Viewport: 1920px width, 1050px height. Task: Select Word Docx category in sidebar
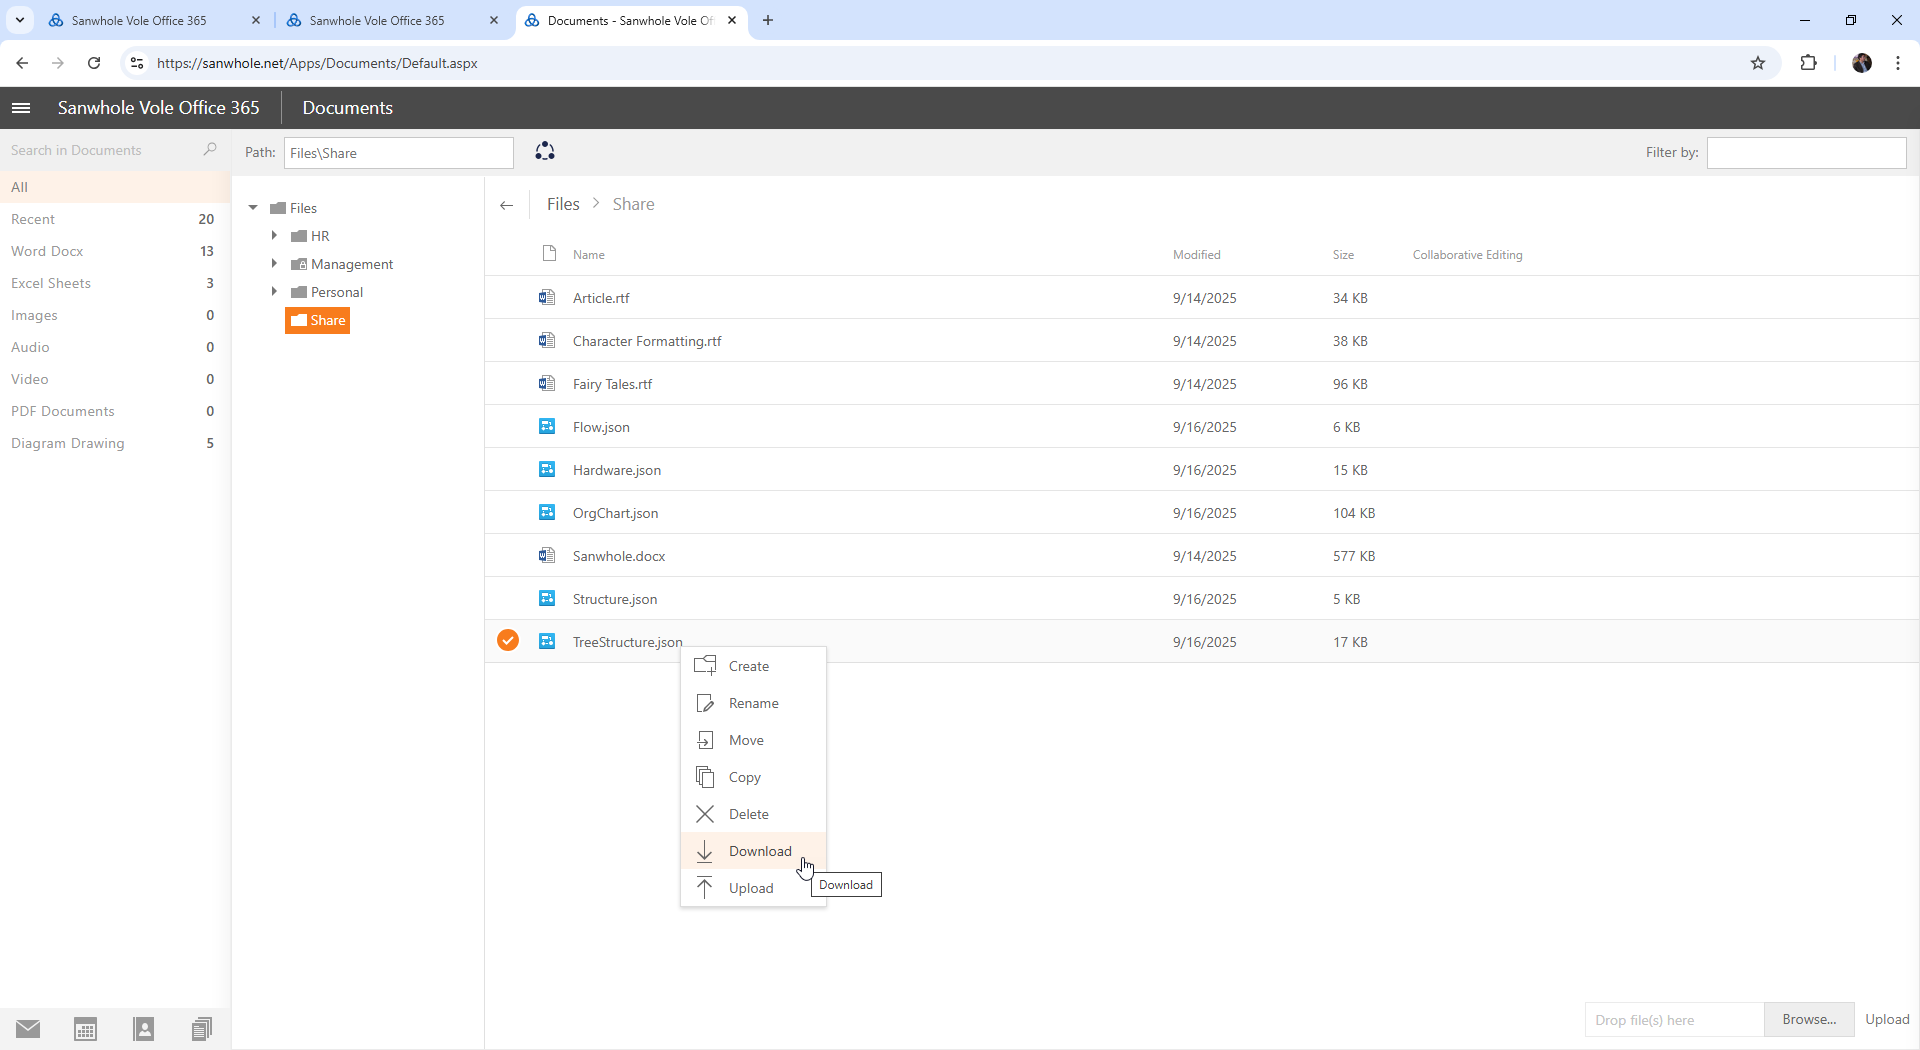[x=47, y=251]
